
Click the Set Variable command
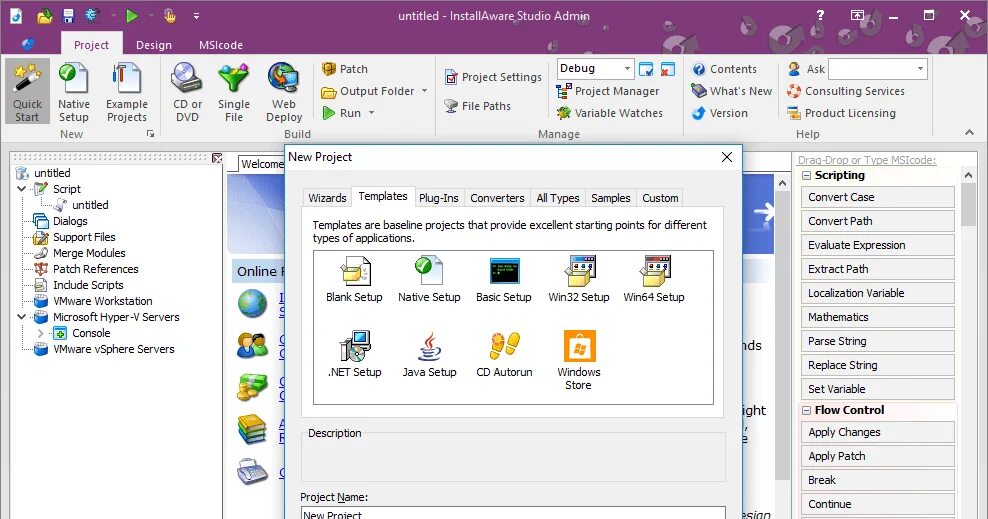click(877, 389)
